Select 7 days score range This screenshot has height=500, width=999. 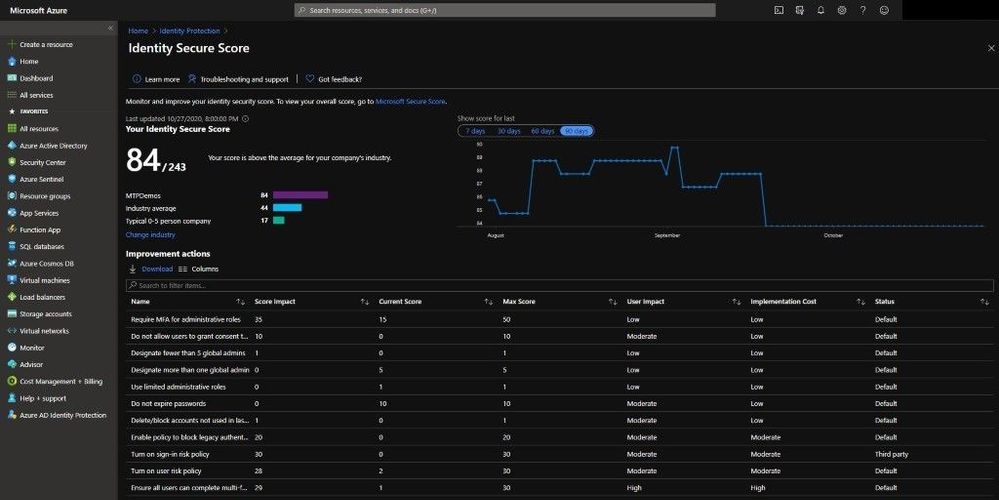click(x=475, y=131)
